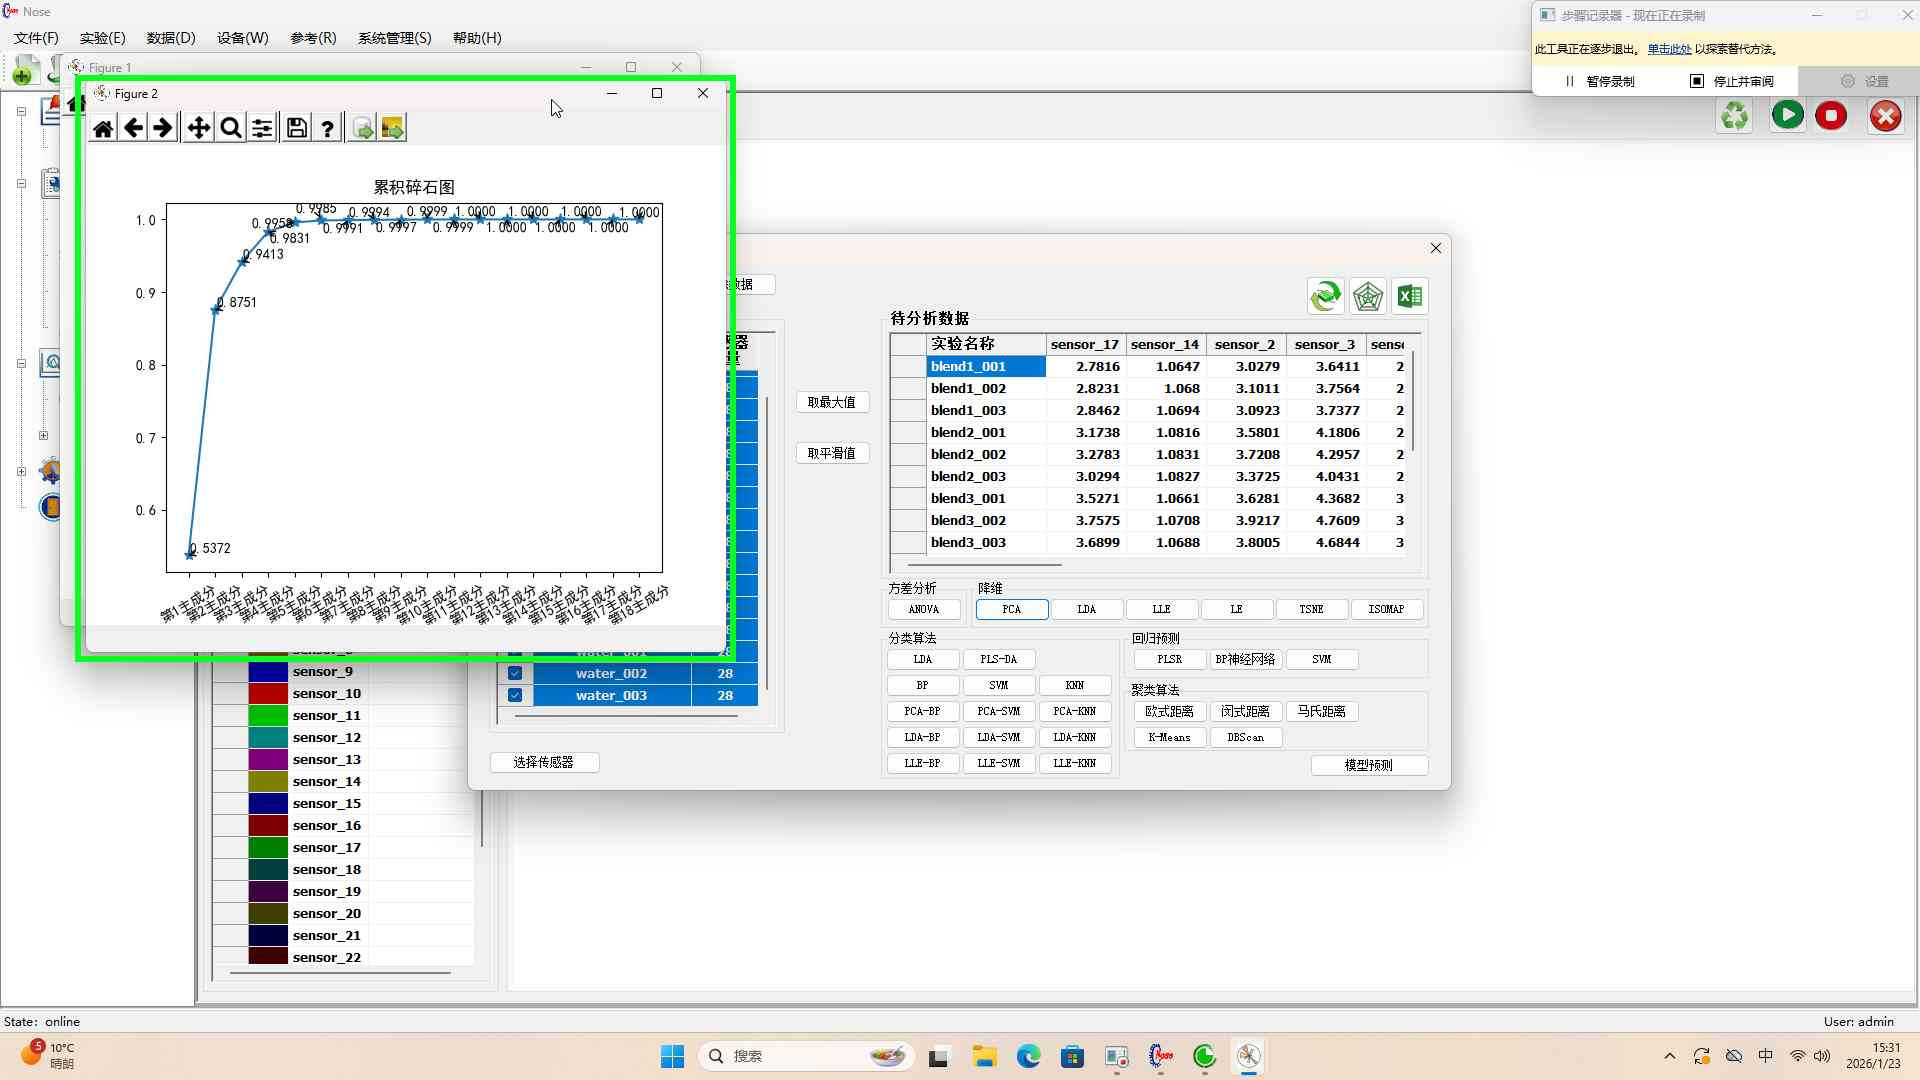Image resolution: width=1920 pixels, height=1080 pixels.
Task: Click the green Excel export icon
Action: pyautogui.click(x=1410, y=296)
